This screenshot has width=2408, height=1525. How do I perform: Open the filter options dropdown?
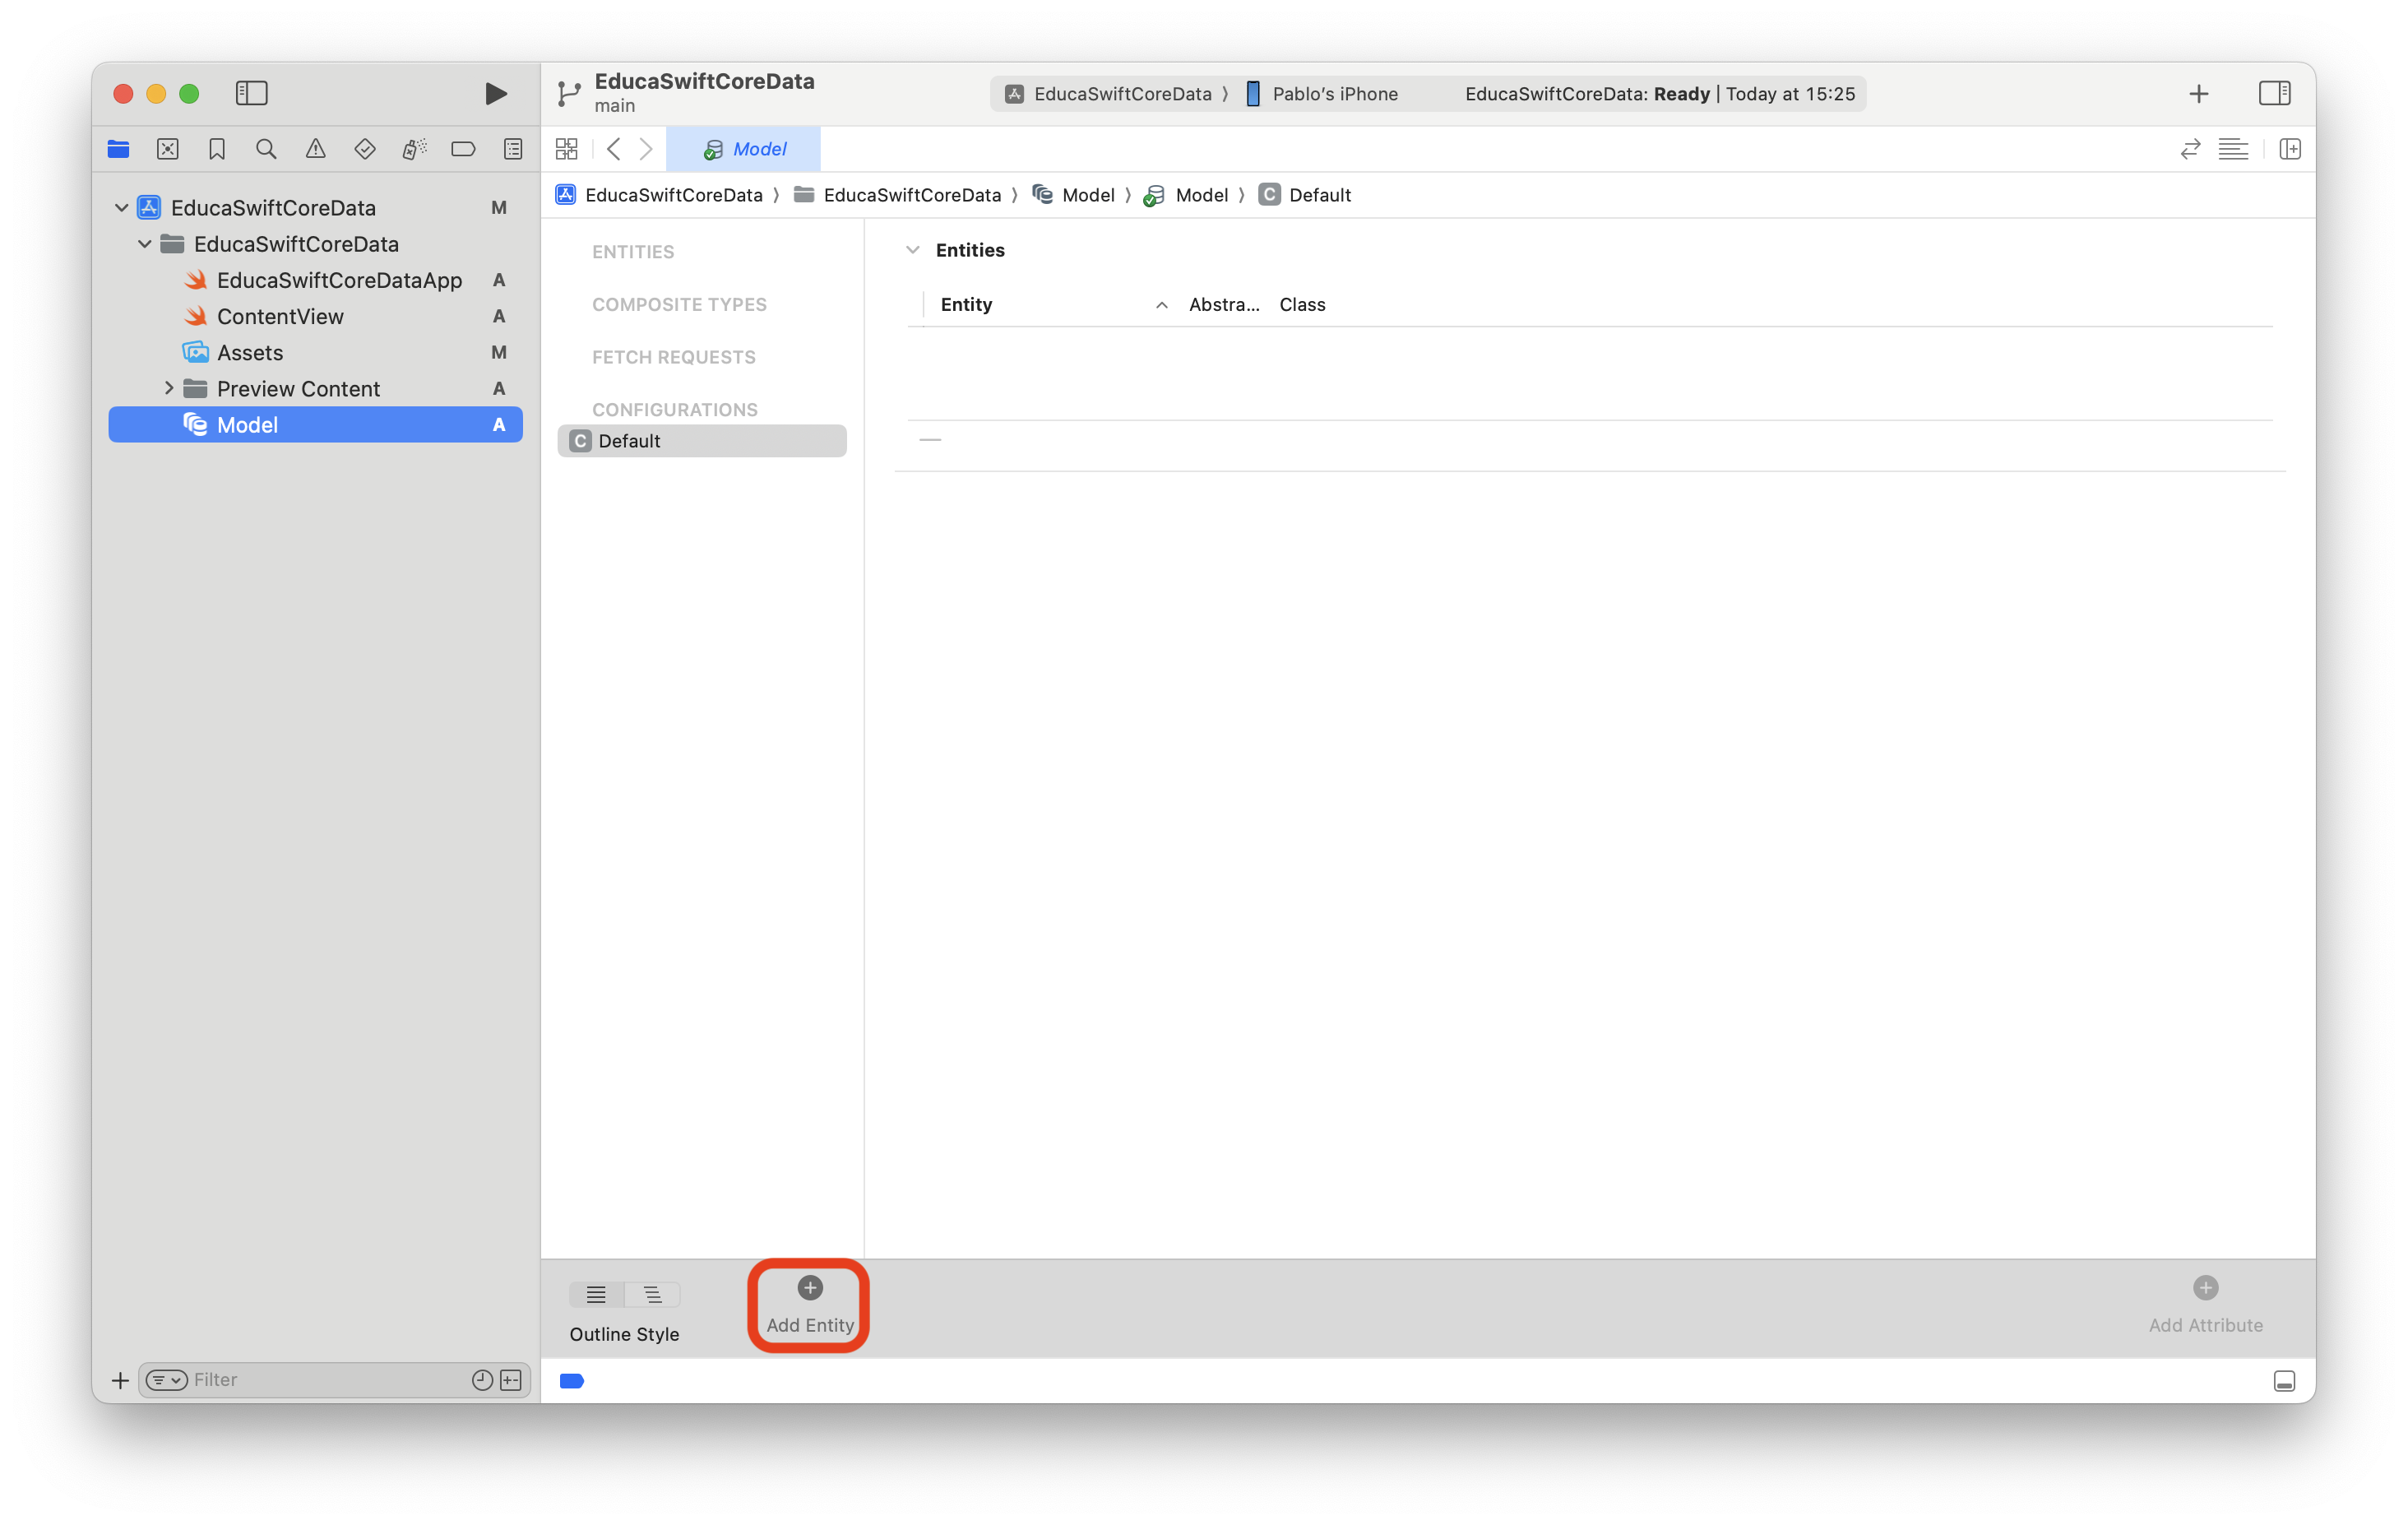167,1380
